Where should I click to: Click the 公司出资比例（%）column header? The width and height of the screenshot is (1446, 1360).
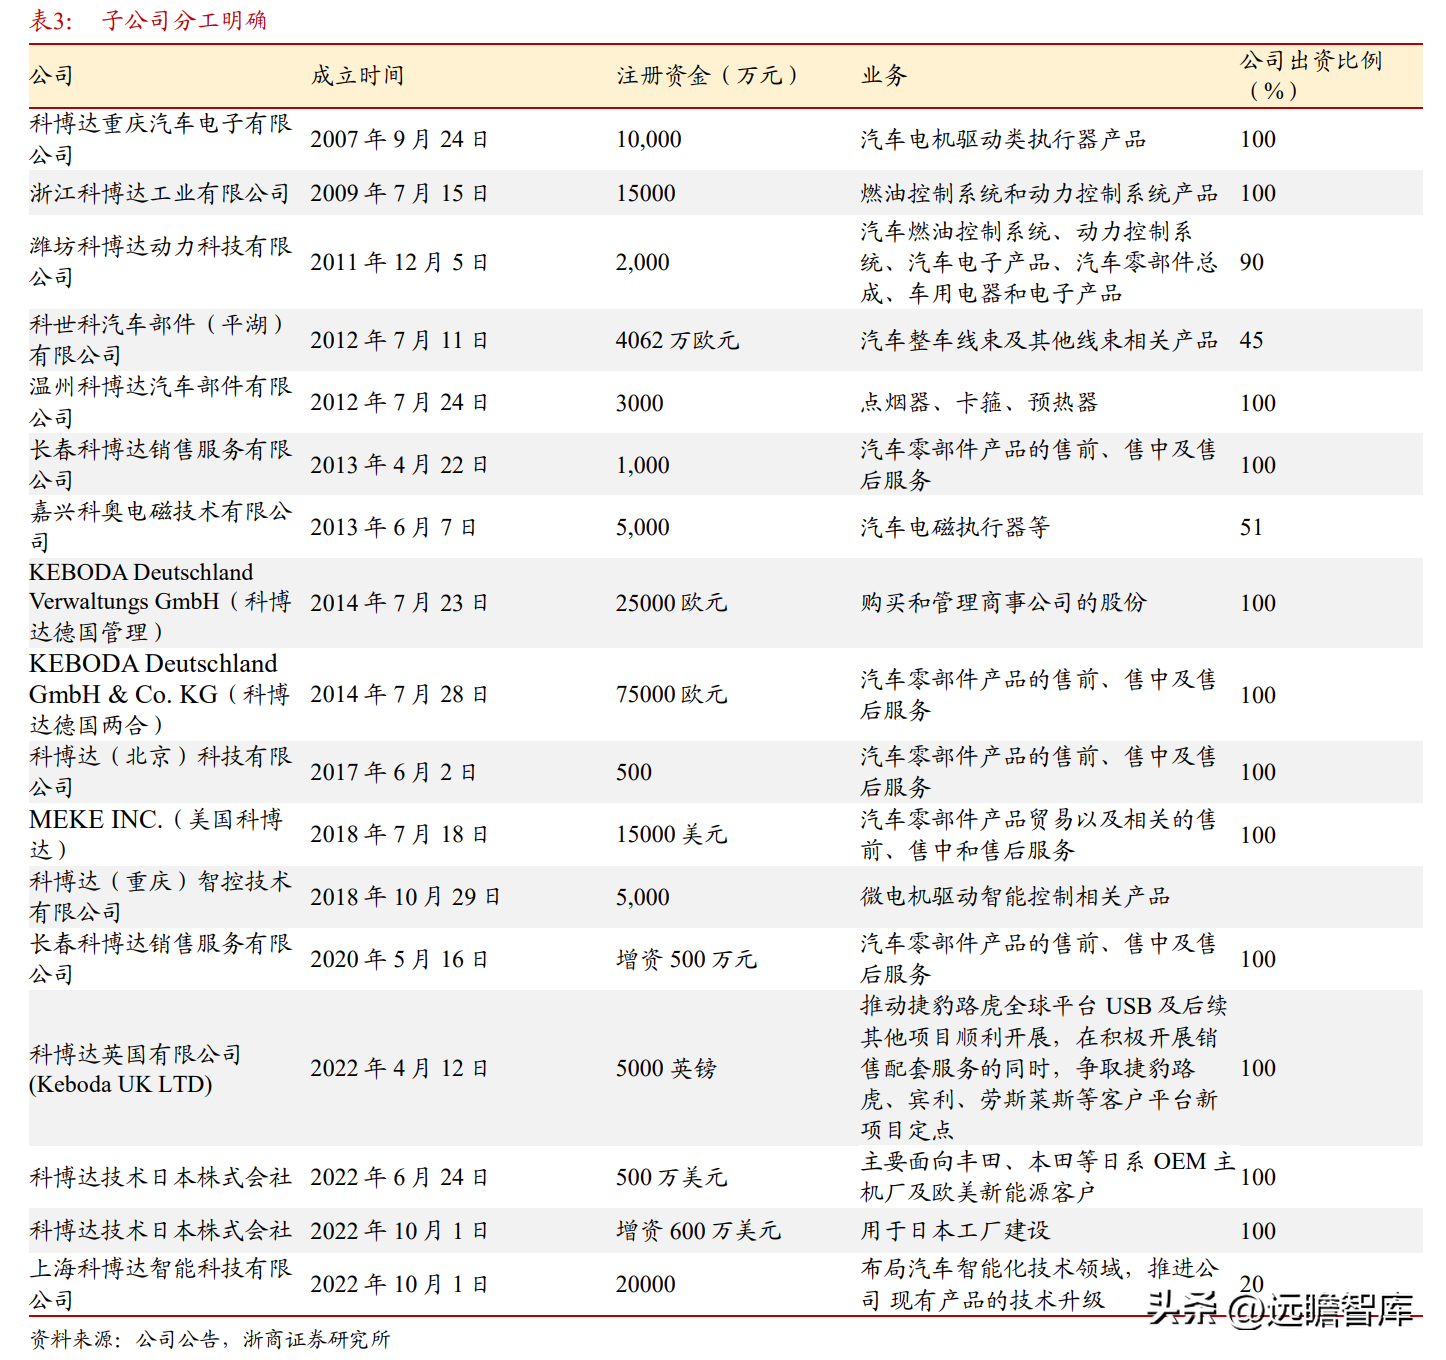(x=1311, y=76)
